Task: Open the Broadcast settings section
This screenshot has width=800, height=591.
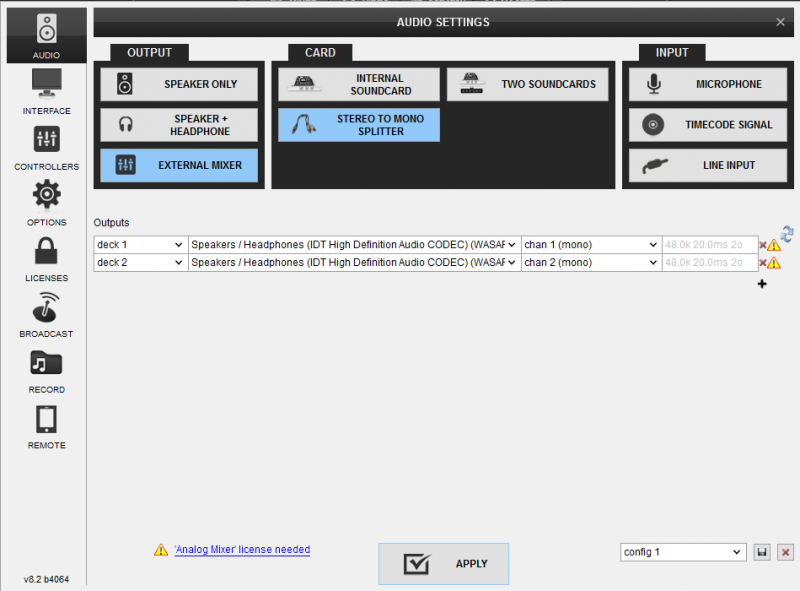Action: tap(46, 314)
